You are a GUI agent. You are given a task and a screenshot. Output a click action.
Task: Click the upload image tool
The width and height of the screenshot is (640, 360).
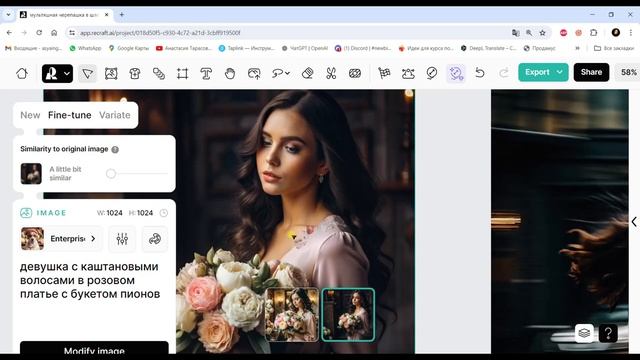point(254,73)
